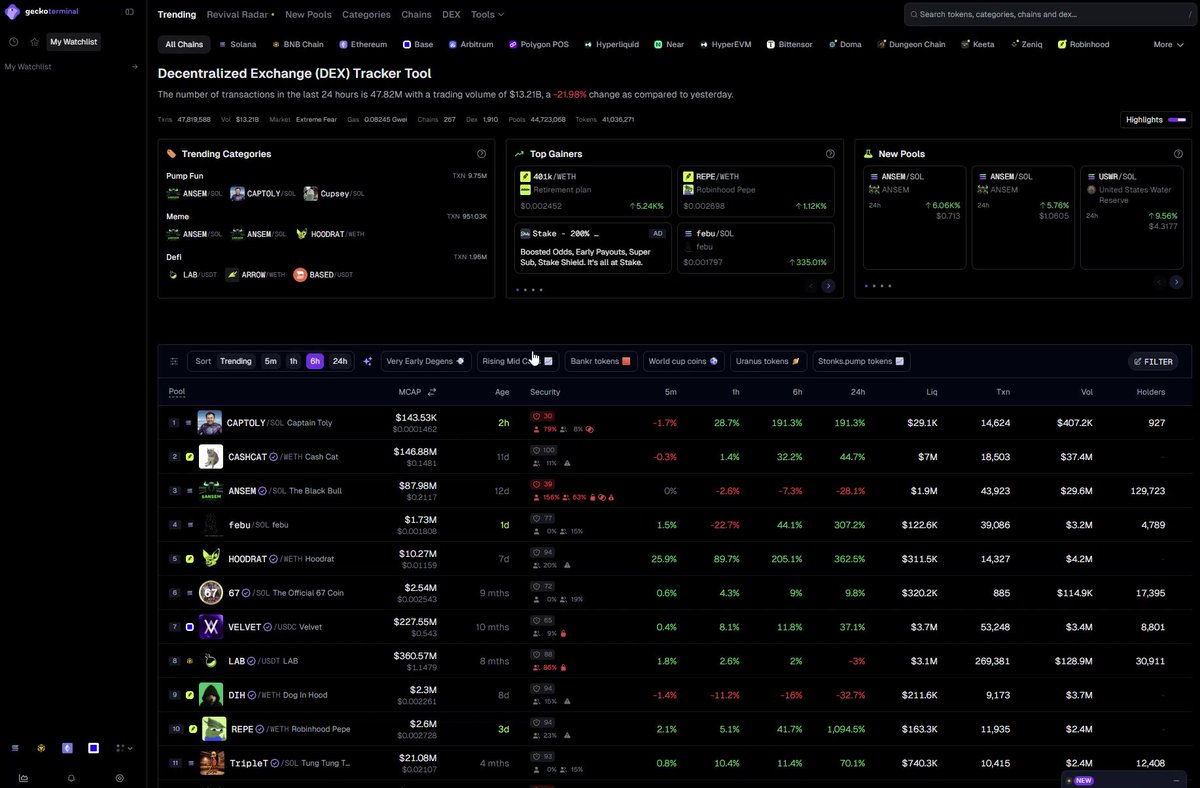The image size is (1200, 788).
Task: Switch sort timeframe to 1h
Action: [293, 361]
